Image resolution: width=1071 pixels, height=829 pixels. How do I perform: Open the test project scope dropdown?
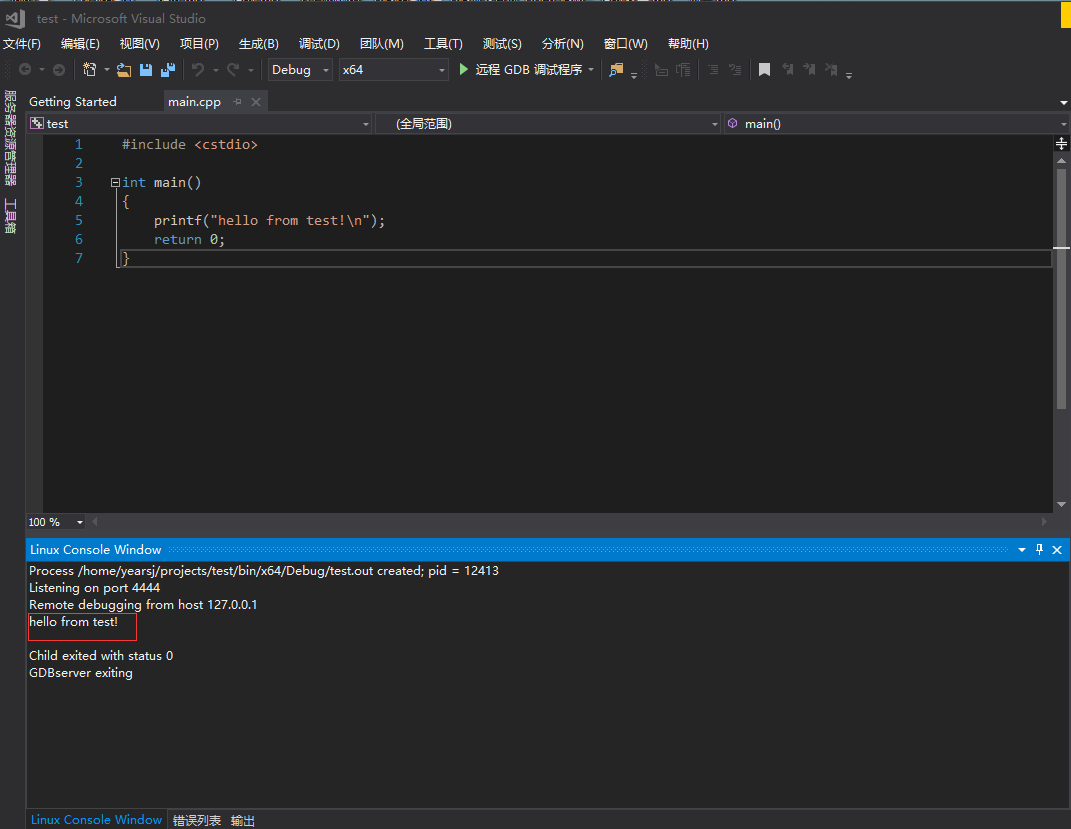coord(199,124)
